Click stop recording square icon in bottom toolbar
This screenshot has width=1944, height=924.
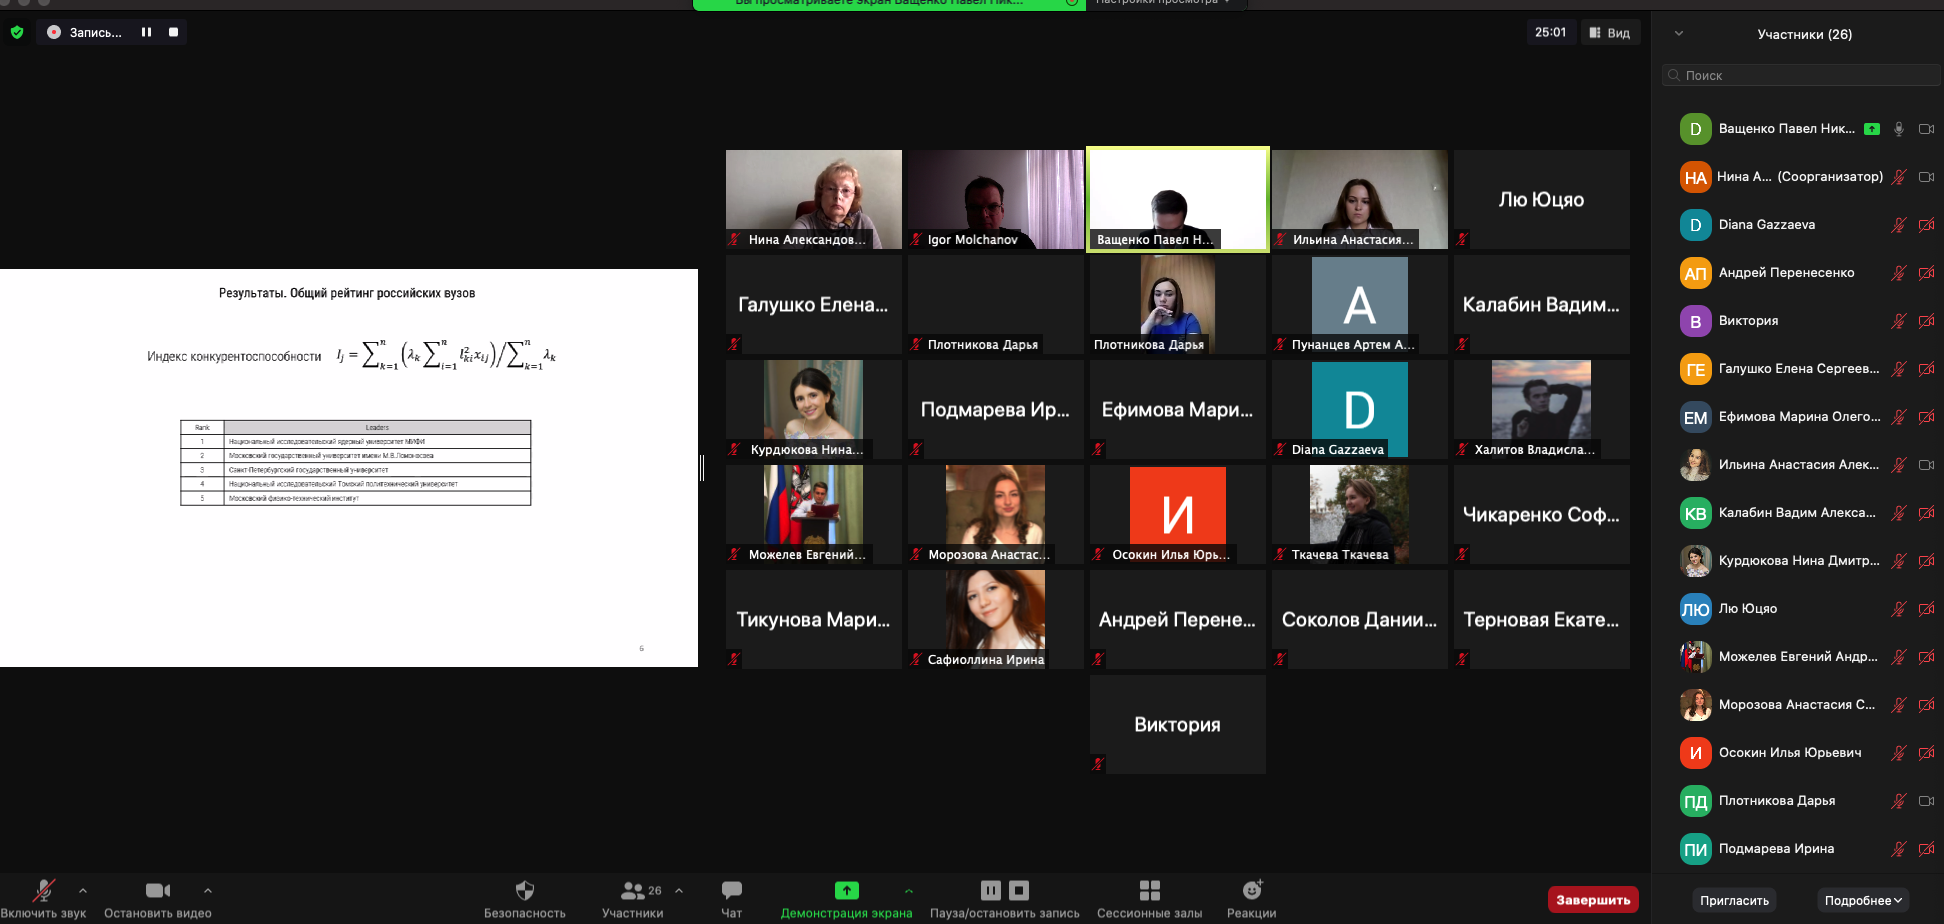[1019, 890]
